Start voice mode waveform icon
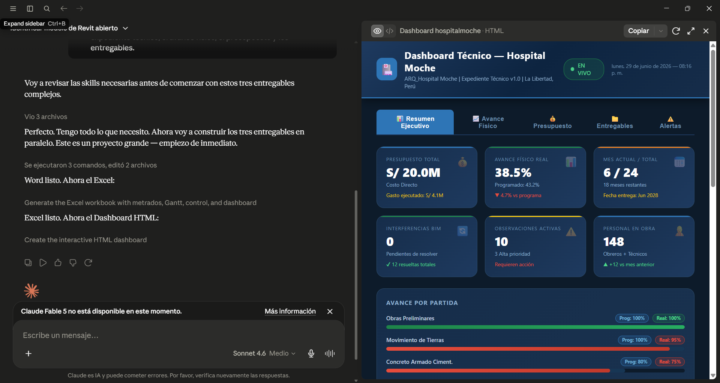The width and height of the screenshot is (720, 383). [x=330, y=353]
